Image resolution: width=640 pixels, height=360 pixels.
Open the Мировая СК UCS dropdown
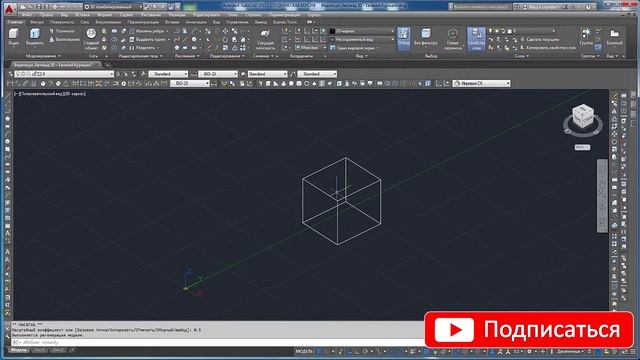coord(482,83)
